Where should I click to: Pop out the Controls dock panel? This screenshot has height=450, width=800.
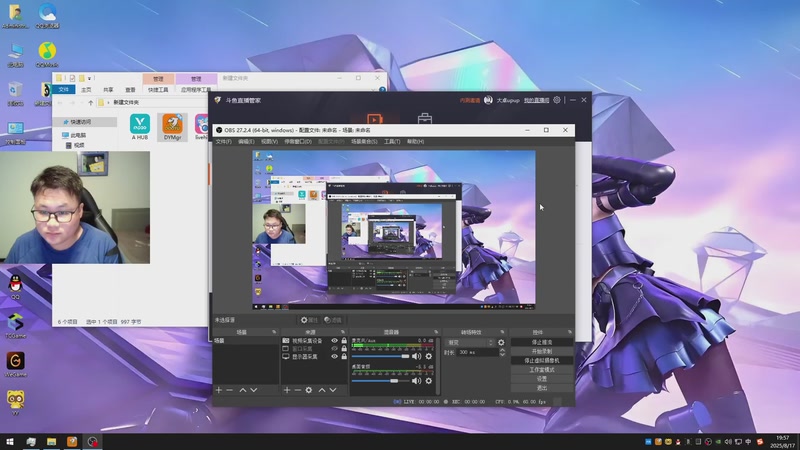(569, 332)
